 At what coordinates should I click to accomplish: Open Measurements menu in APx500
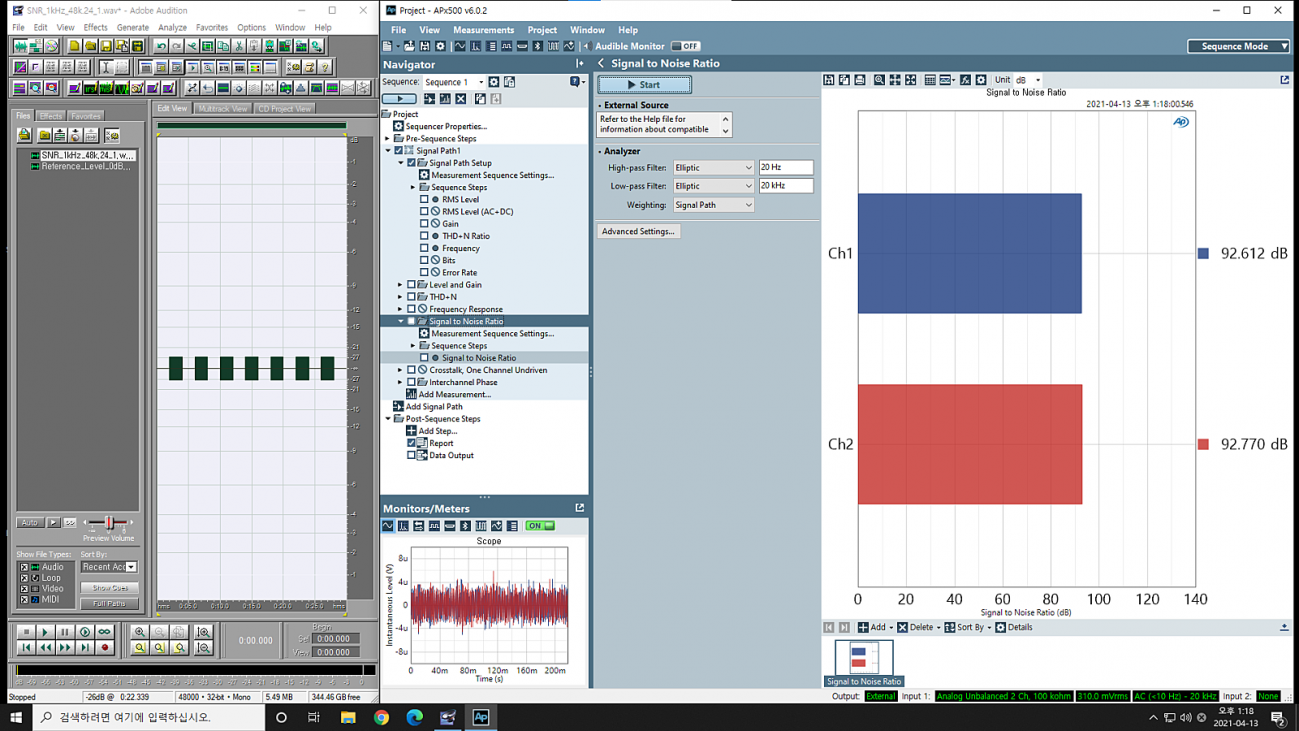click(x=483, y=30)
